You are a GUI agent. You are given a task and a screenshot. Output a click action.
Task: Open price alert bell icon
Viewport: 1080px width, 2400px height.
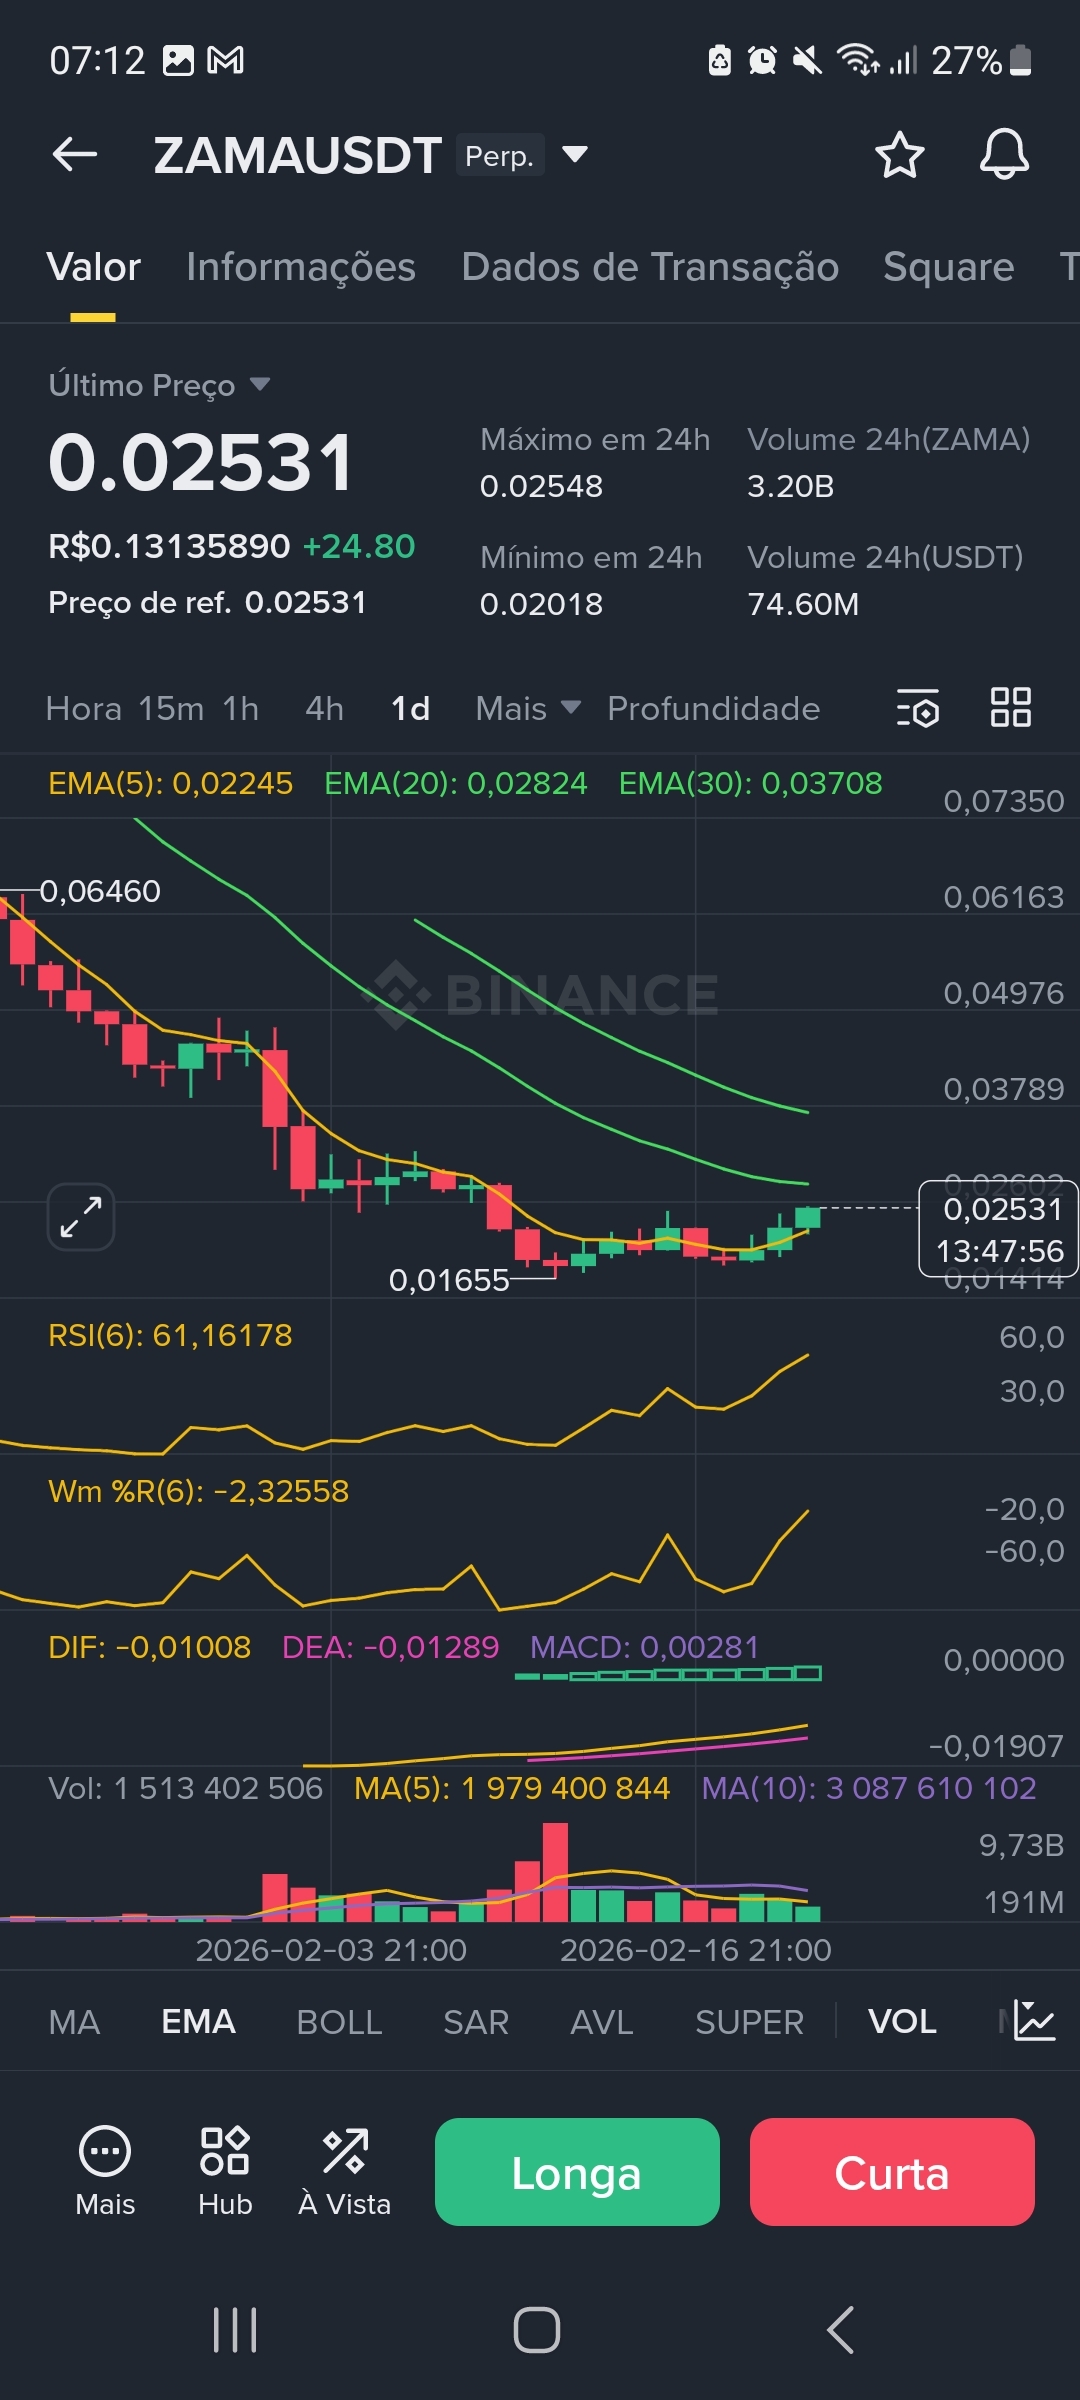click(1004, 155)
